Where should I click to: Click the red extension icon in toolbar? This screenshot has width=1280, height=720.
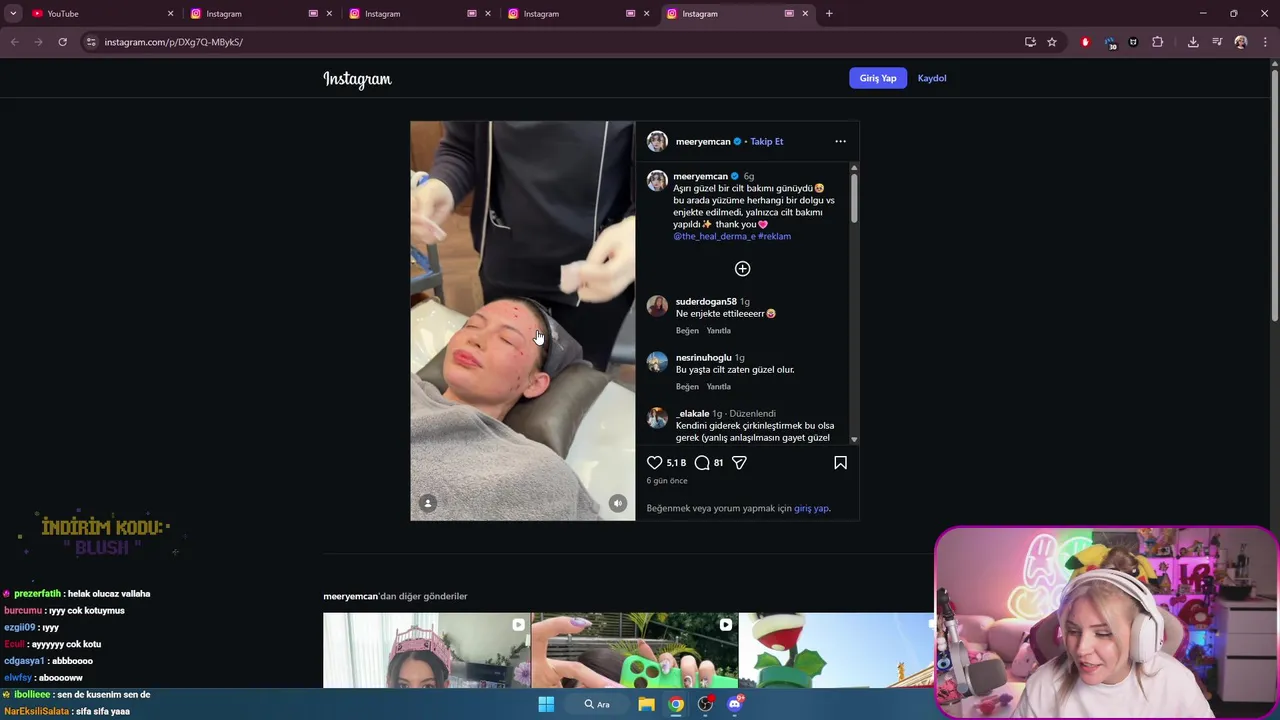(x=1085, y=42)
